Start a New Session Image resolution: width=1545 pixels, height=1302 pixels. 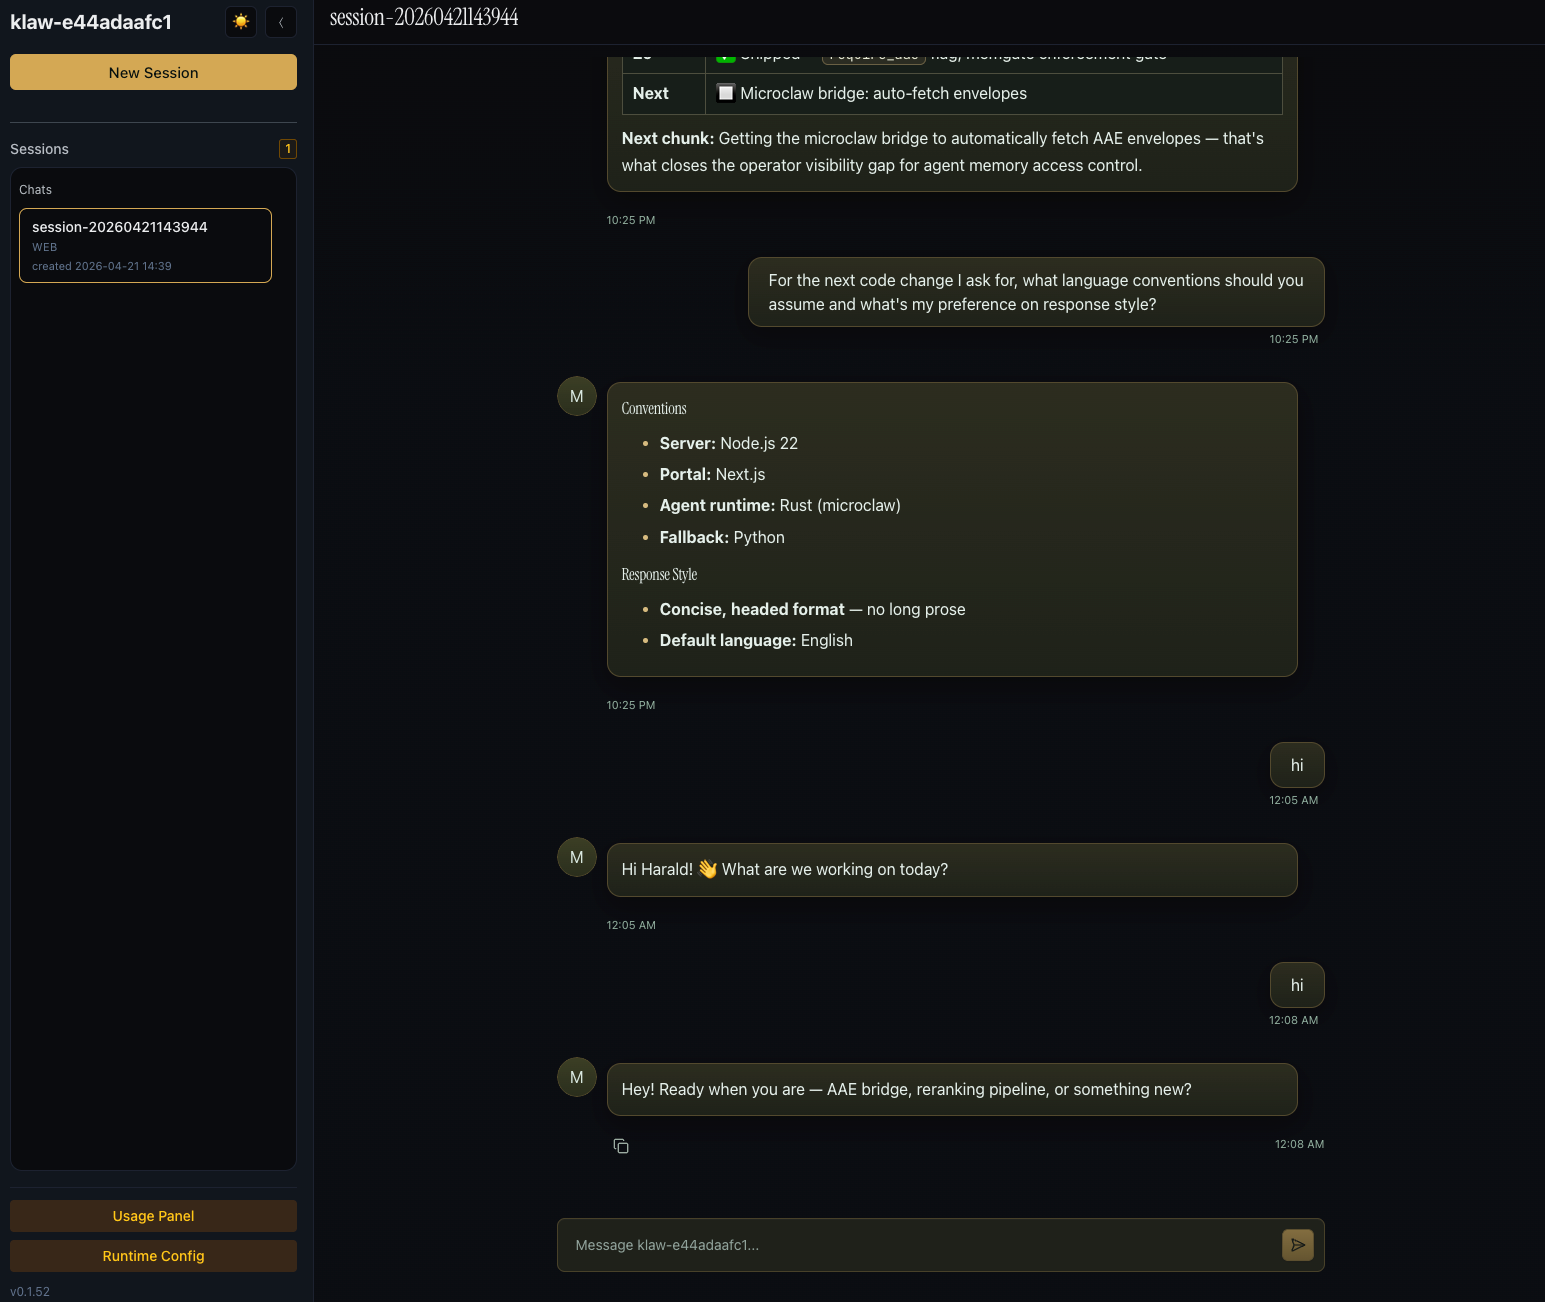pos(152,72)
